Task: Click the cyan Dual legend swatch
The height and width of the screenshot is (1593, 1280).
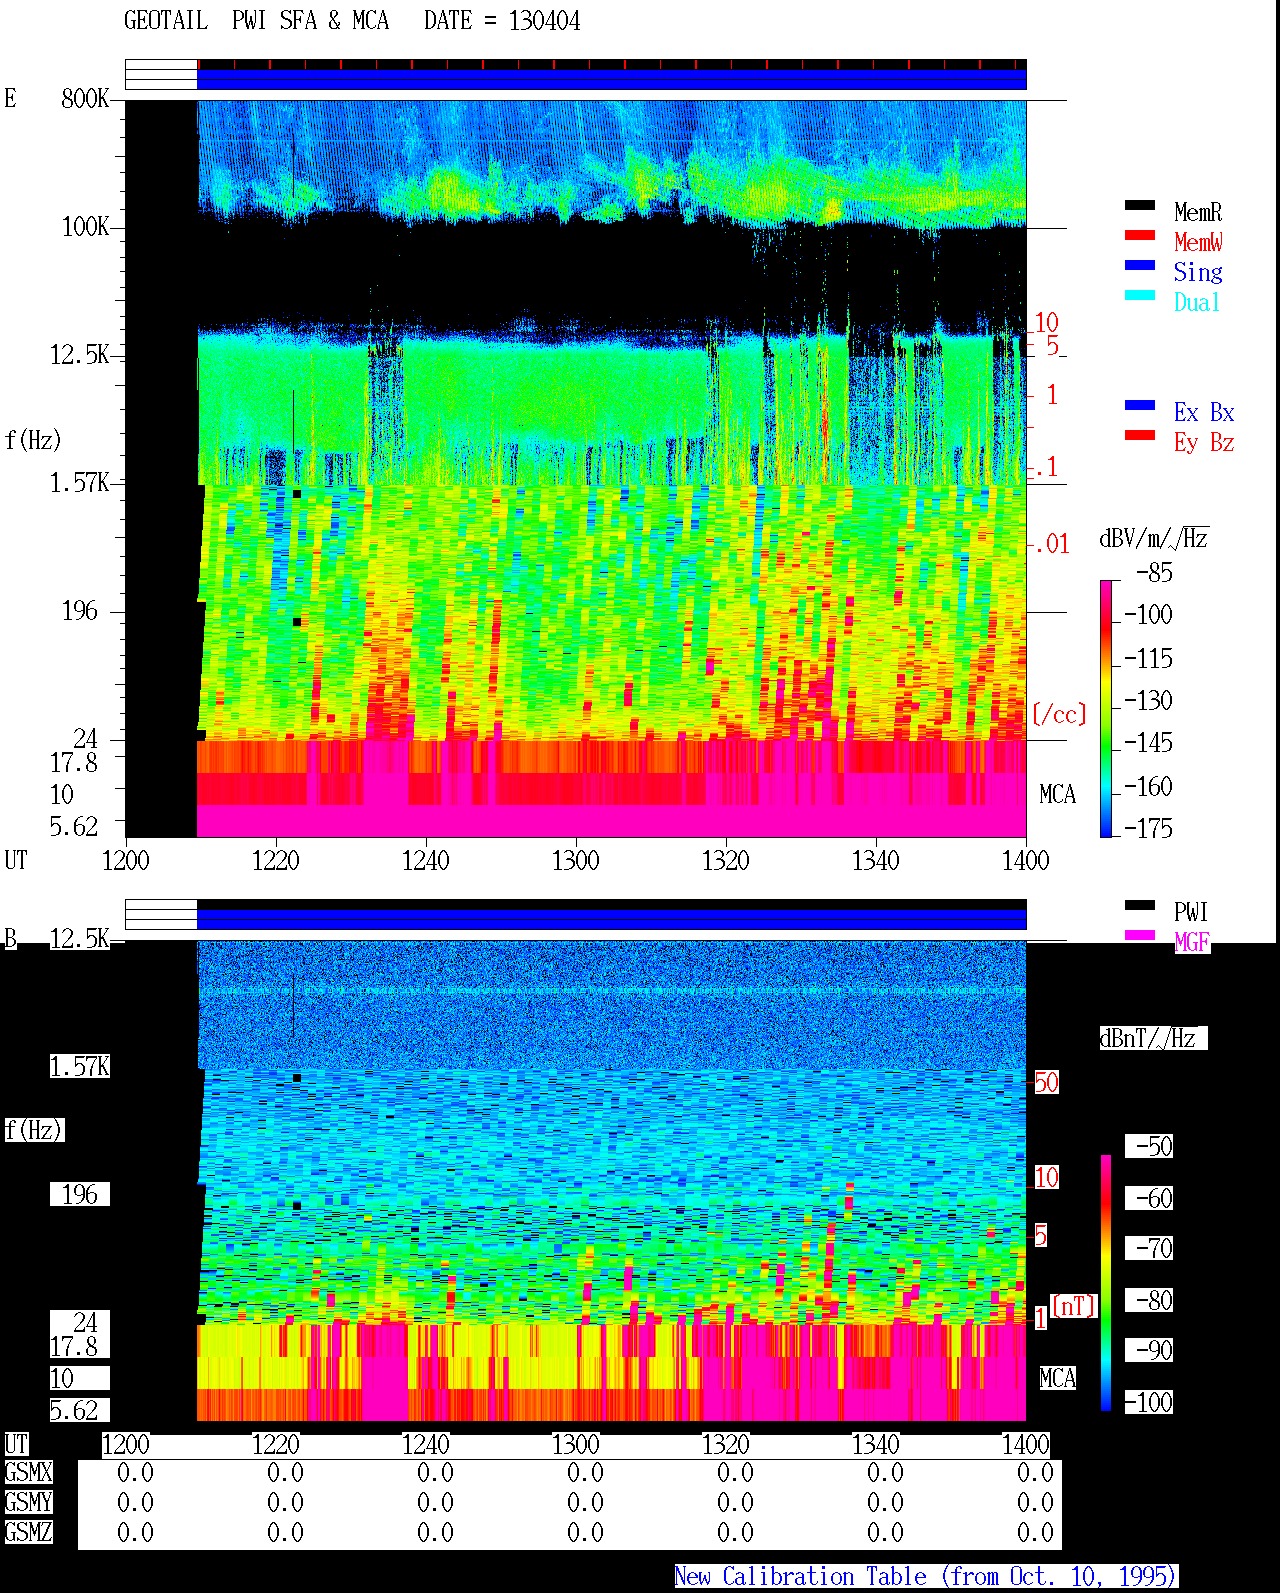Action: pyautogui.click(x=1140, y=296)
